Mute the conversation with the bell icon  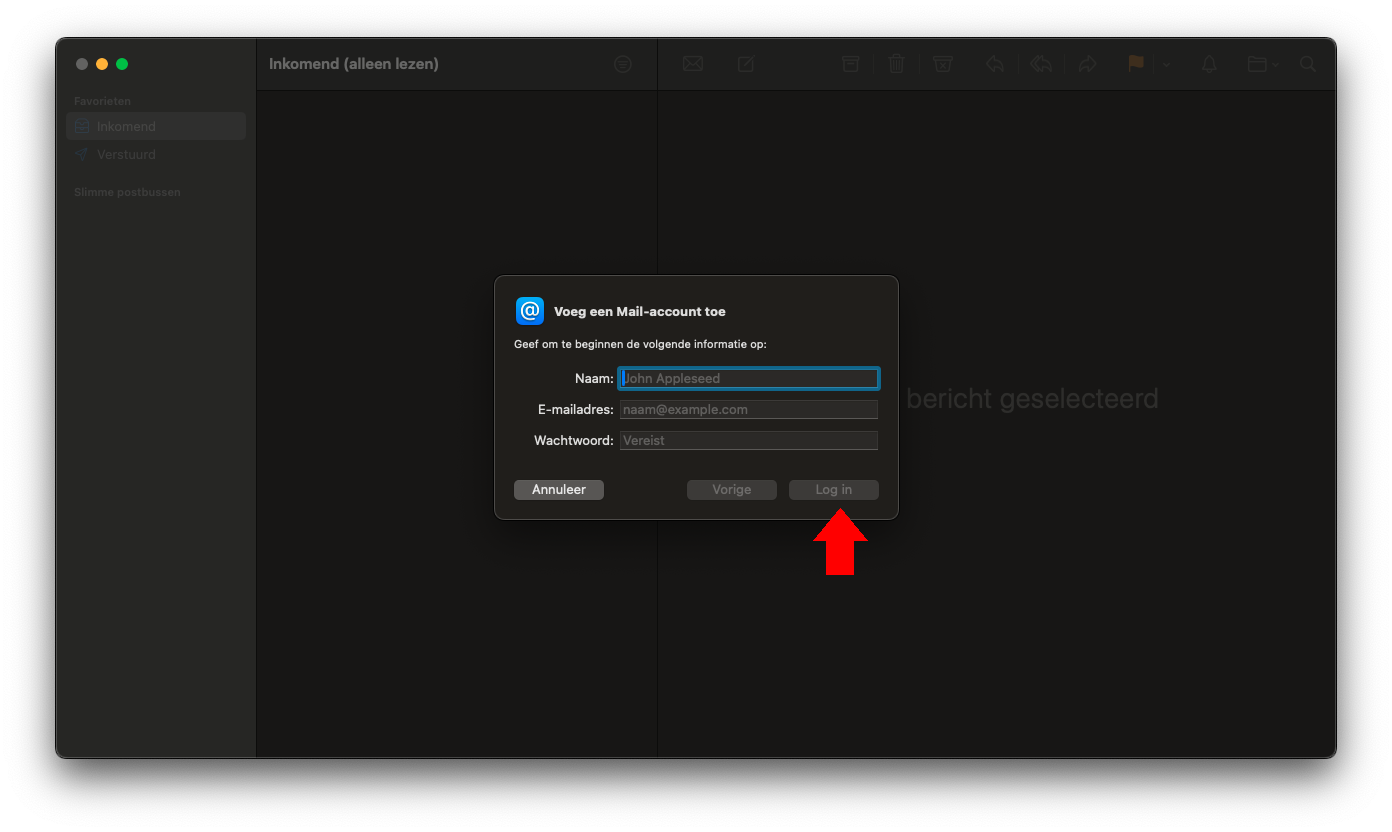coord(1208,63)
